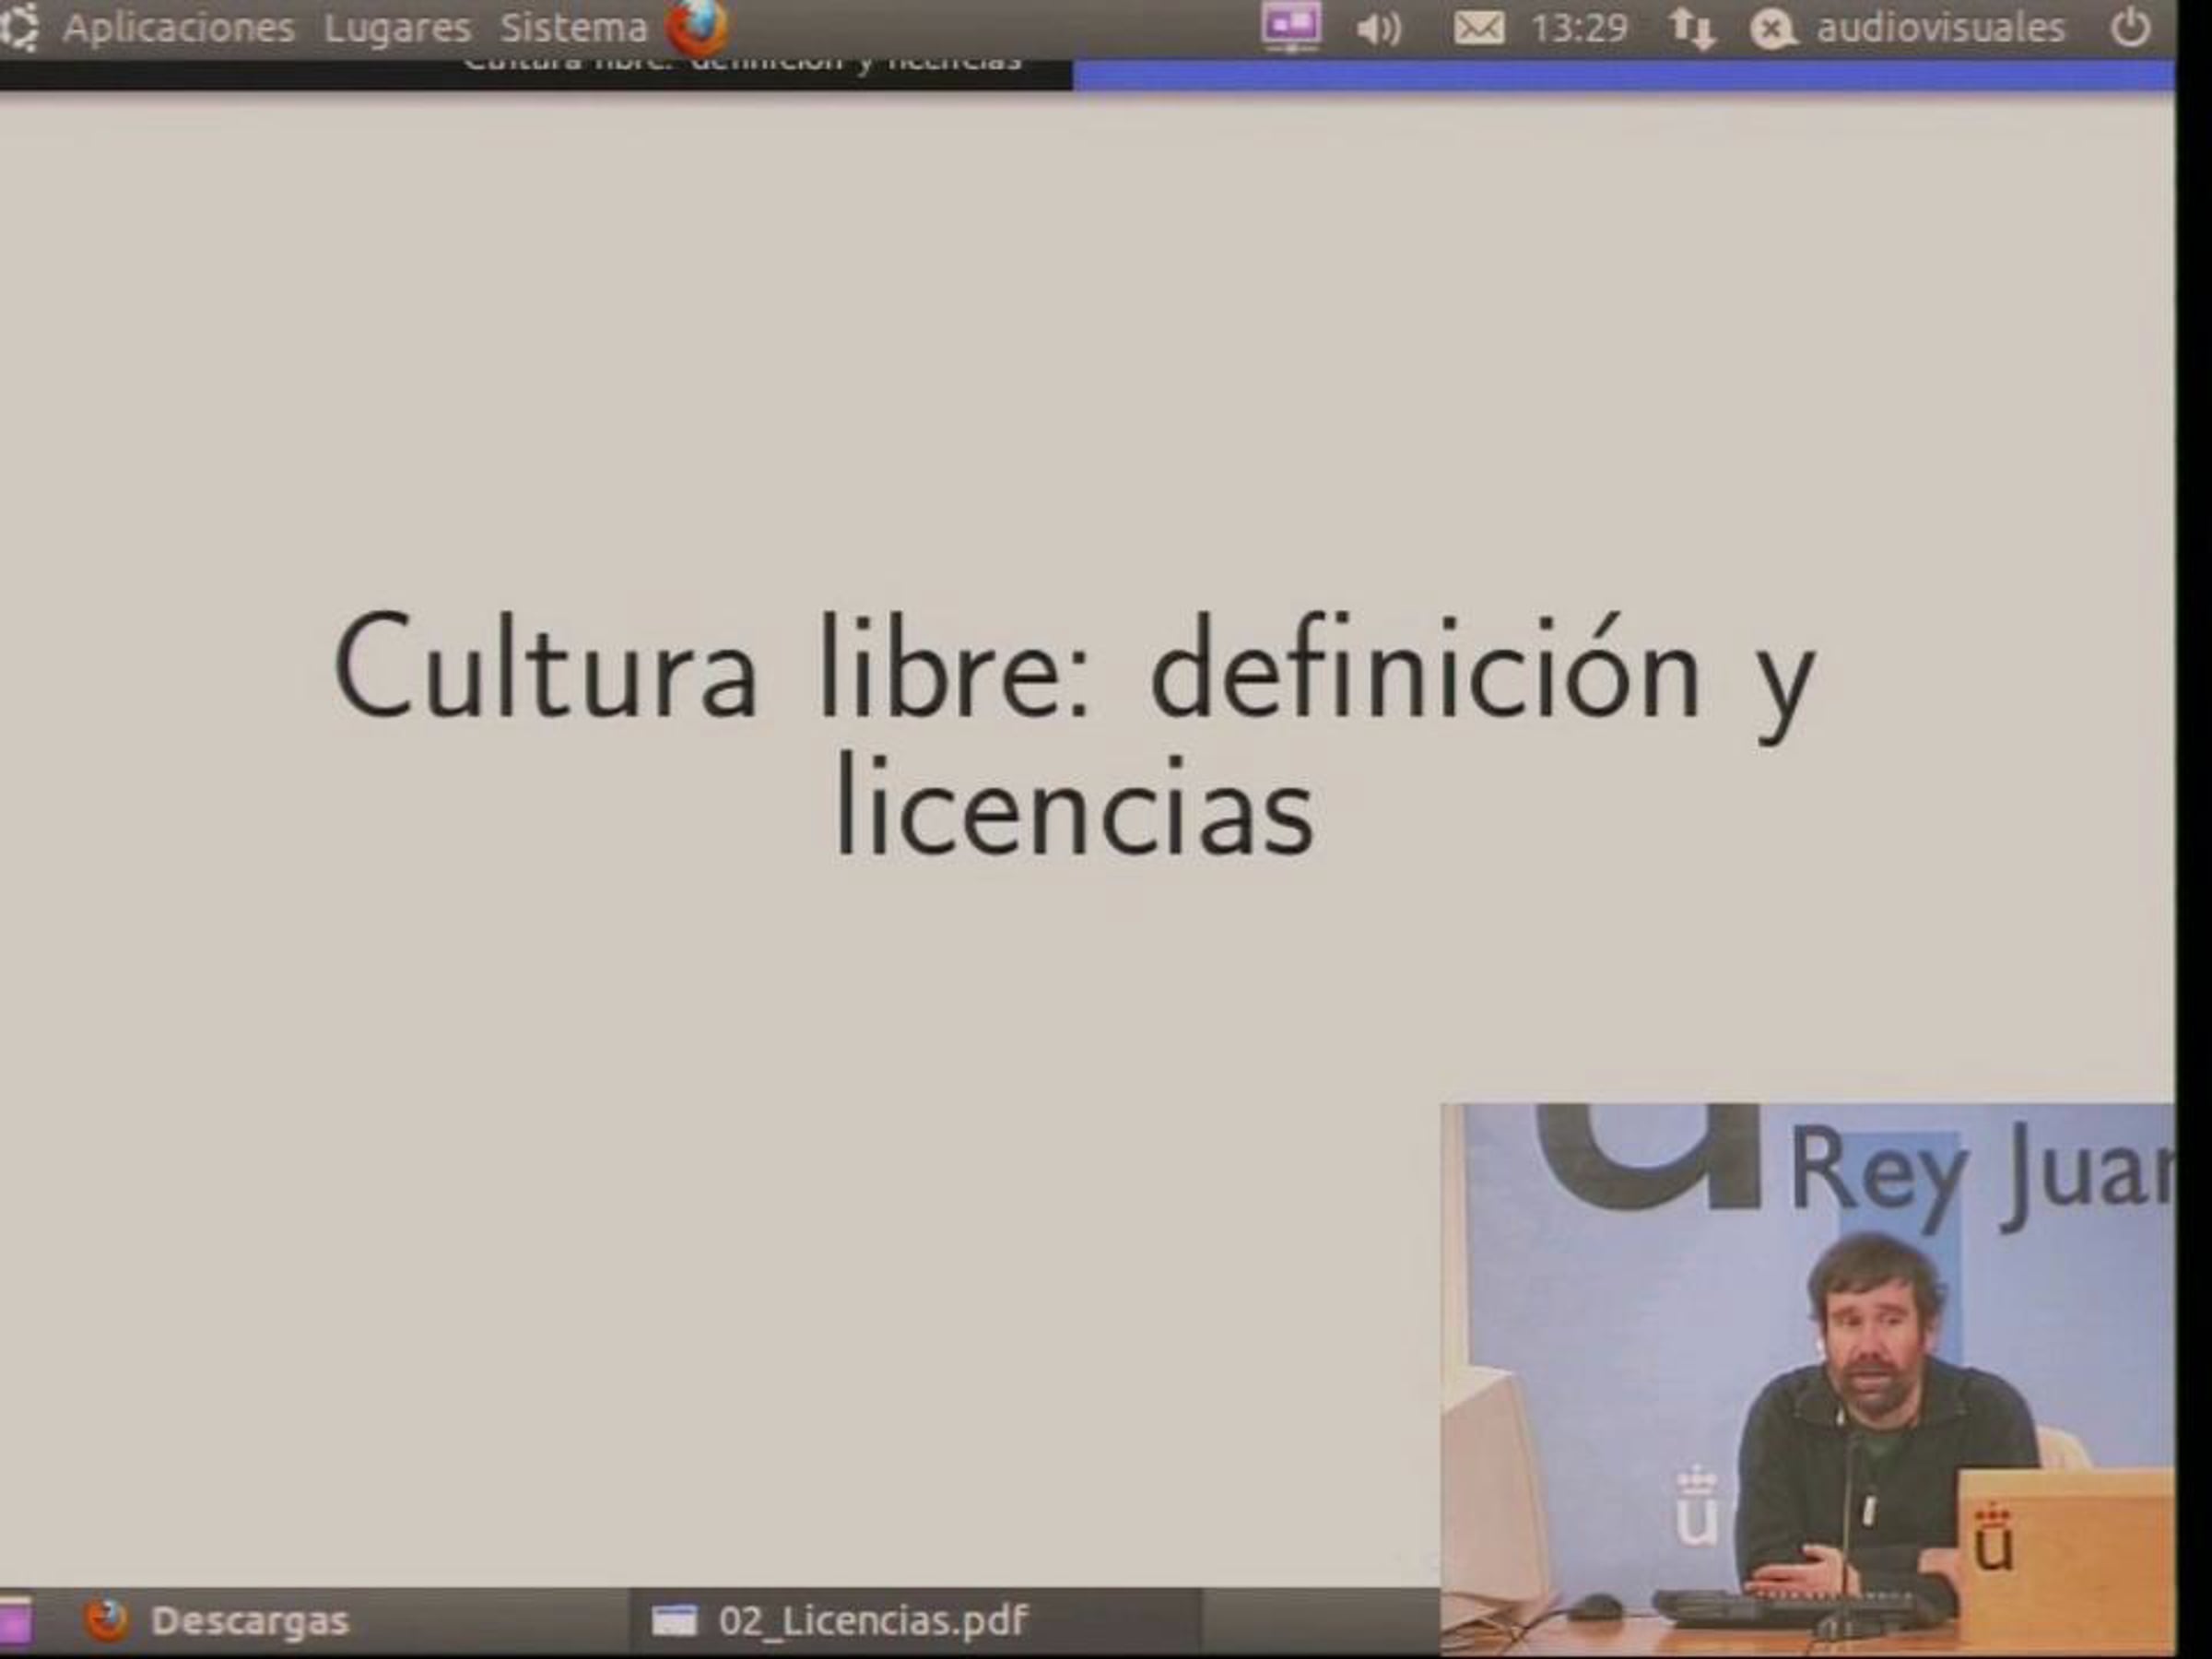Open the power shutdown icon menu
This screenshot has height=1659, width=2212.
[2129, 28]
